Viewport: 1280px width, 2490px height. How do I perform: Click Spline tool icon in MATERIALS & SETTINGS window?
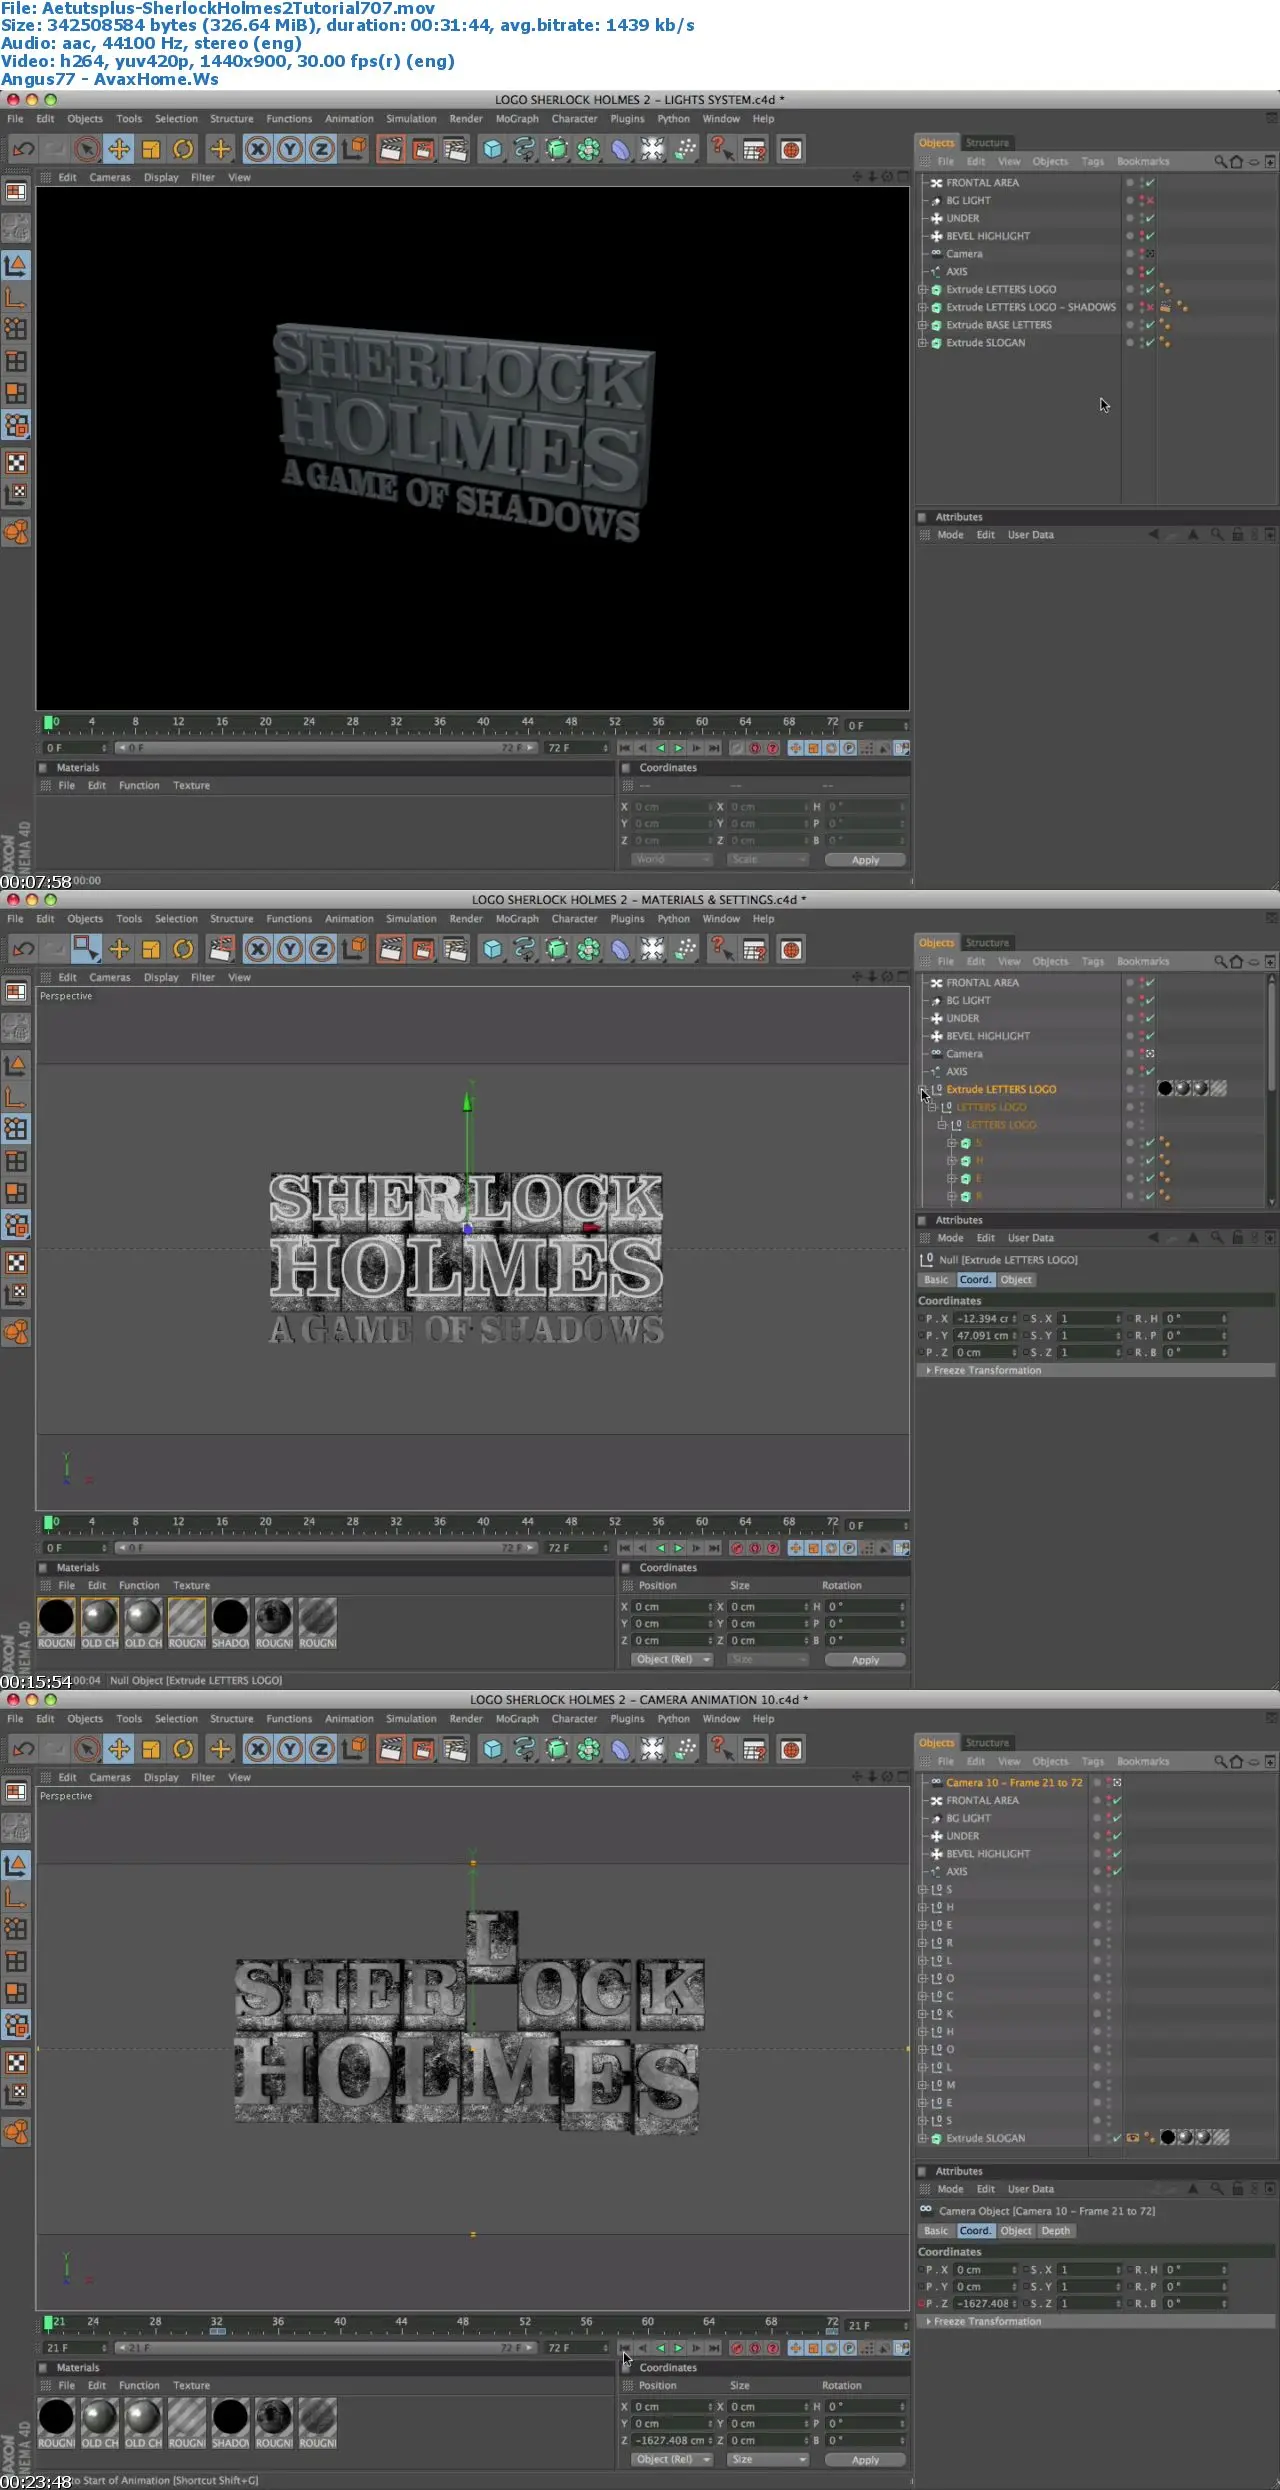click(524, 949)
